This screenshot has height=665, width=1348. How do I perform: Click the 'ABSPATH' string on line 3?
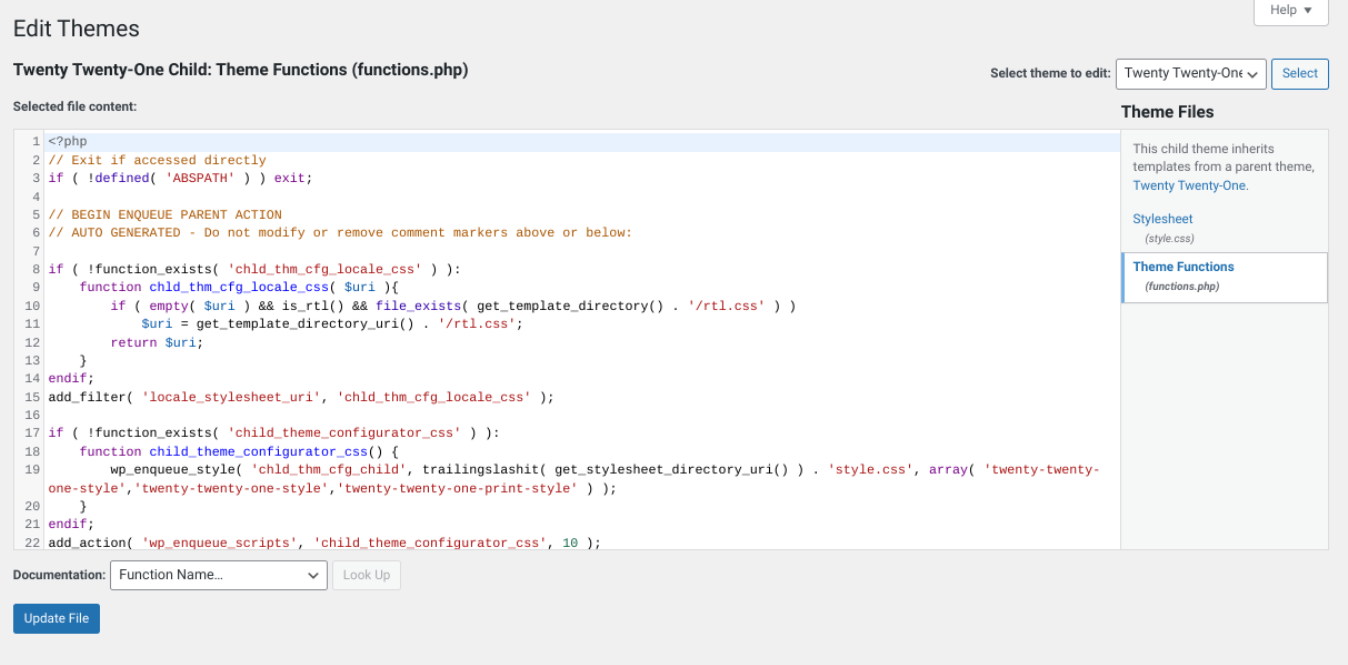pos(199,177)
